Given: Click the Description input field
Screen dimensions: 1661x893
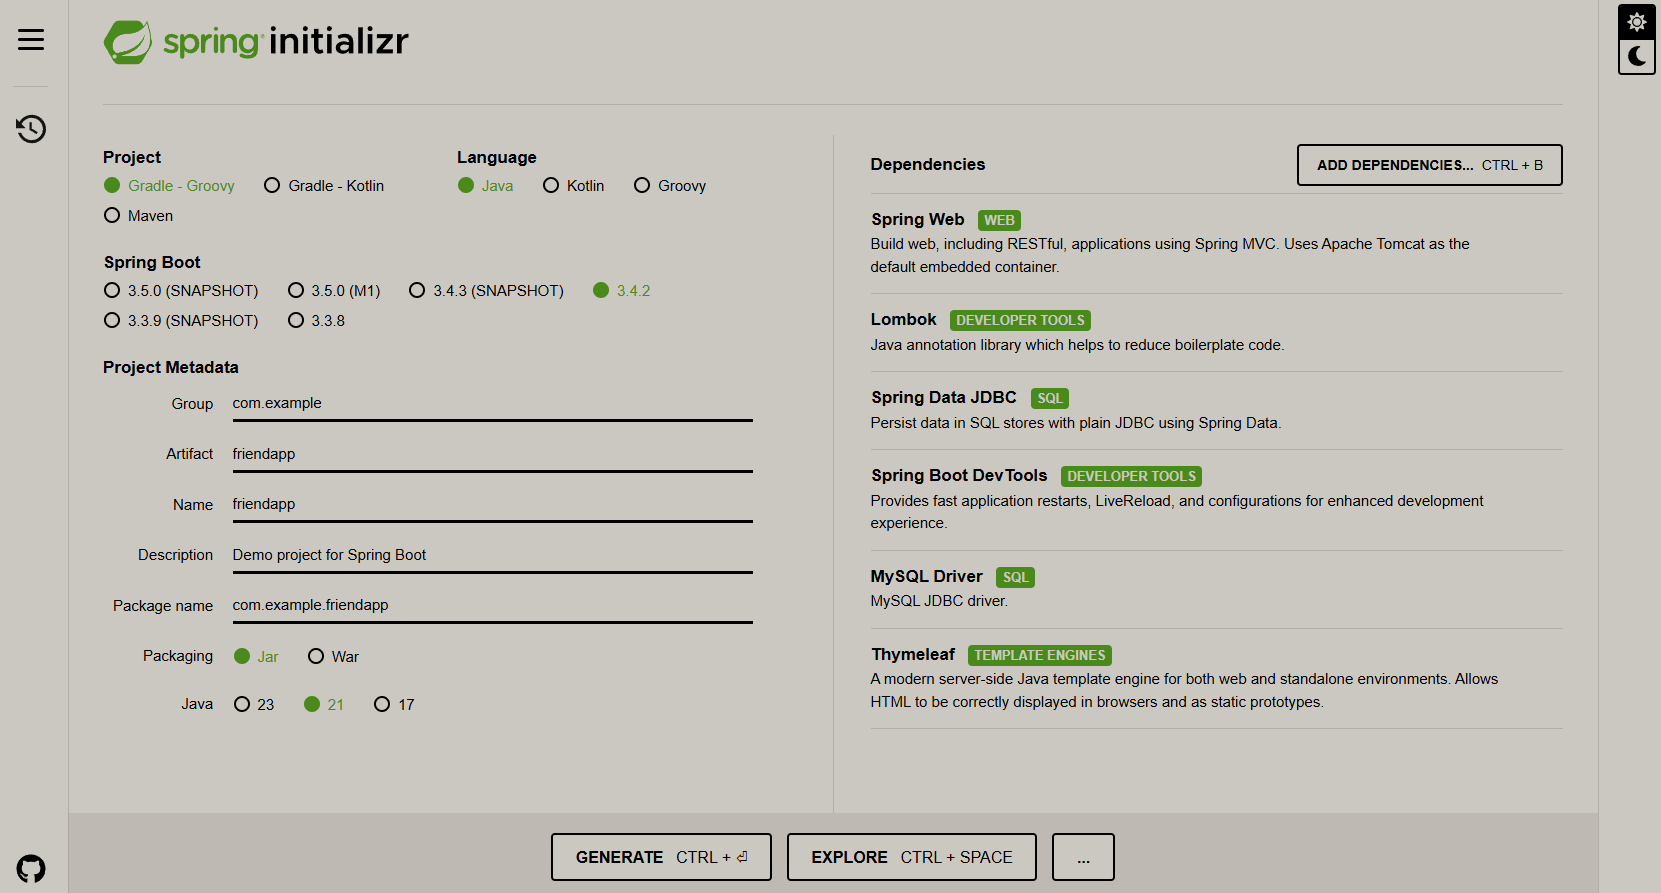Looking at the screenshot, I should coord(492,556).
